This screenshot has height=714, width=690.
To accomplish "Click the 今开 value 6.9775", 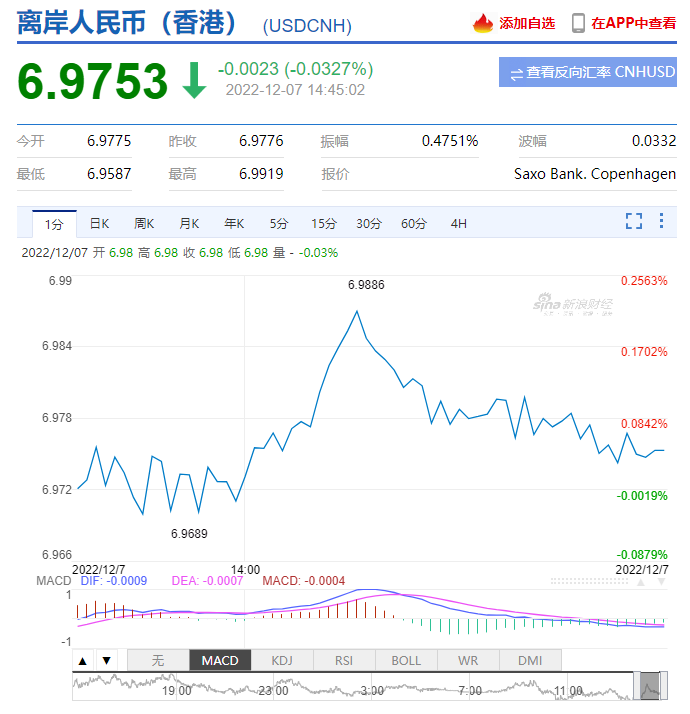I will click(109, 141).
